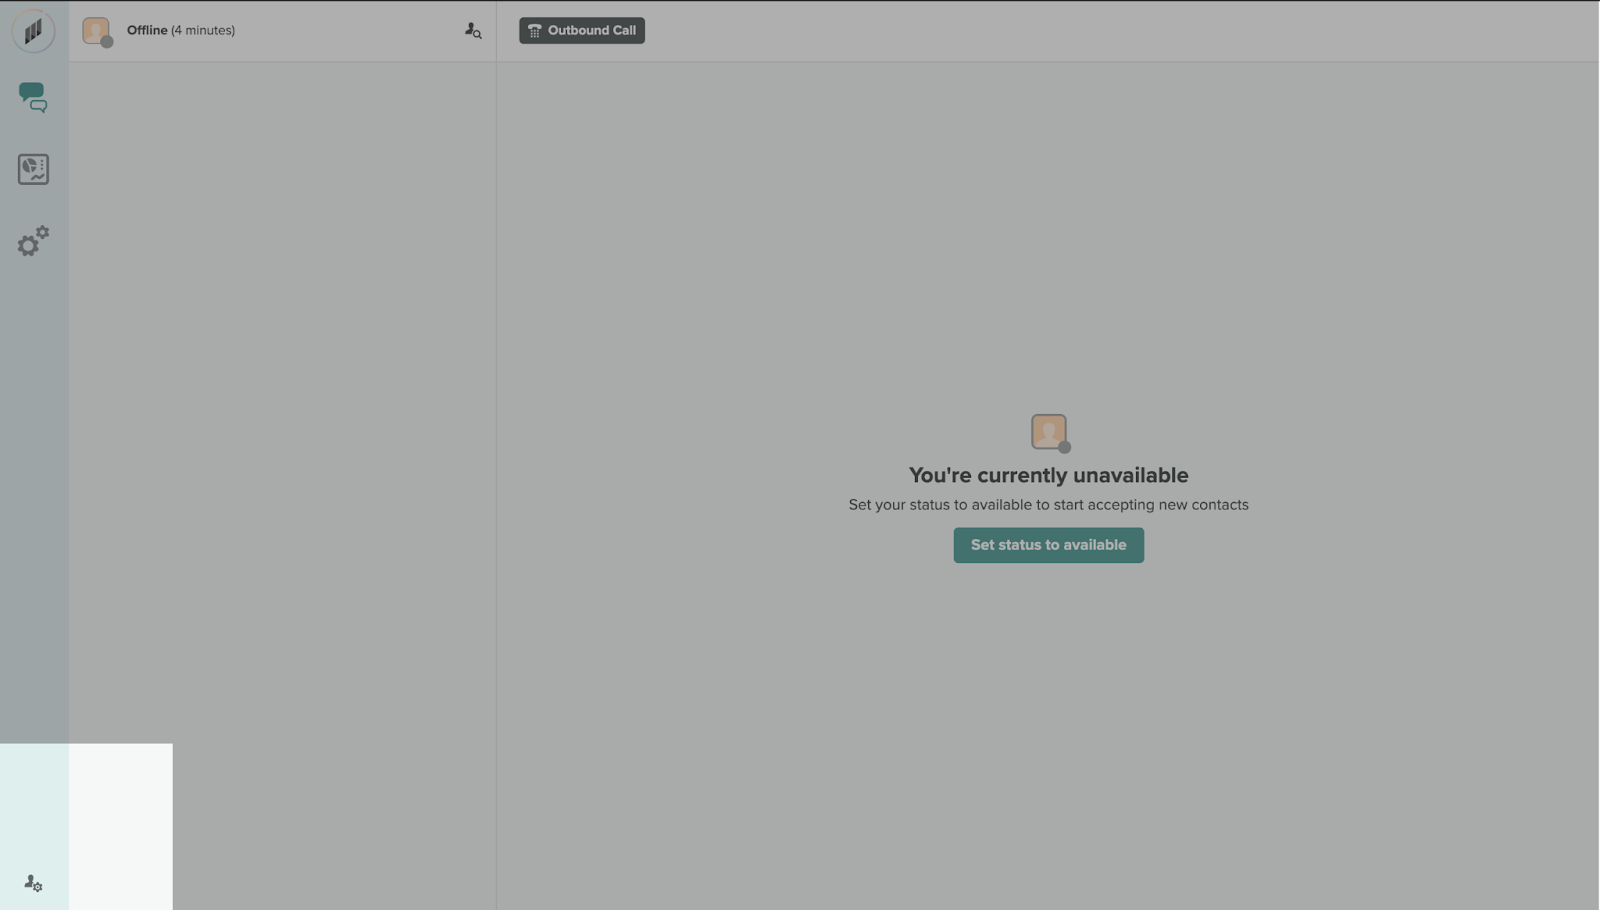Screen dimensions: 1600x910
Task: Open admin settings with the double-gear icon
Action: click(33, 241)
